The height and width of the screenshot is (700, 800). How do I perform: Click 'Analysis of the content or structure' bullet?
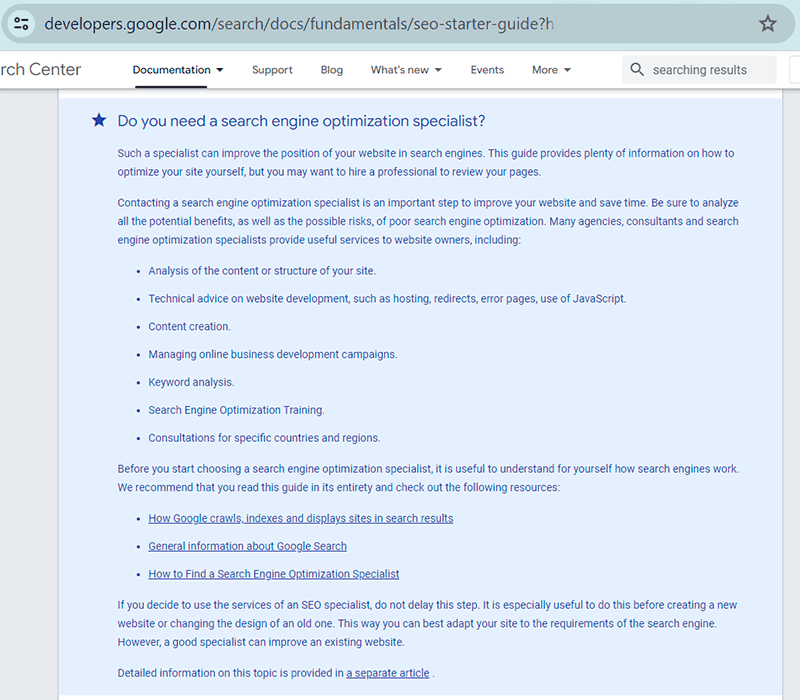(x=262, y=271)
